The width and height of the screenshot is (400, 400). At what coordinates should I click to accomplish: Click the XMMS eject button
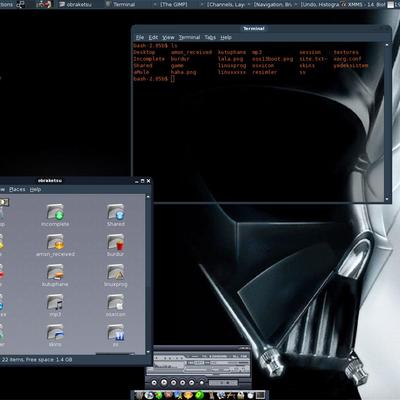(202, 383)
